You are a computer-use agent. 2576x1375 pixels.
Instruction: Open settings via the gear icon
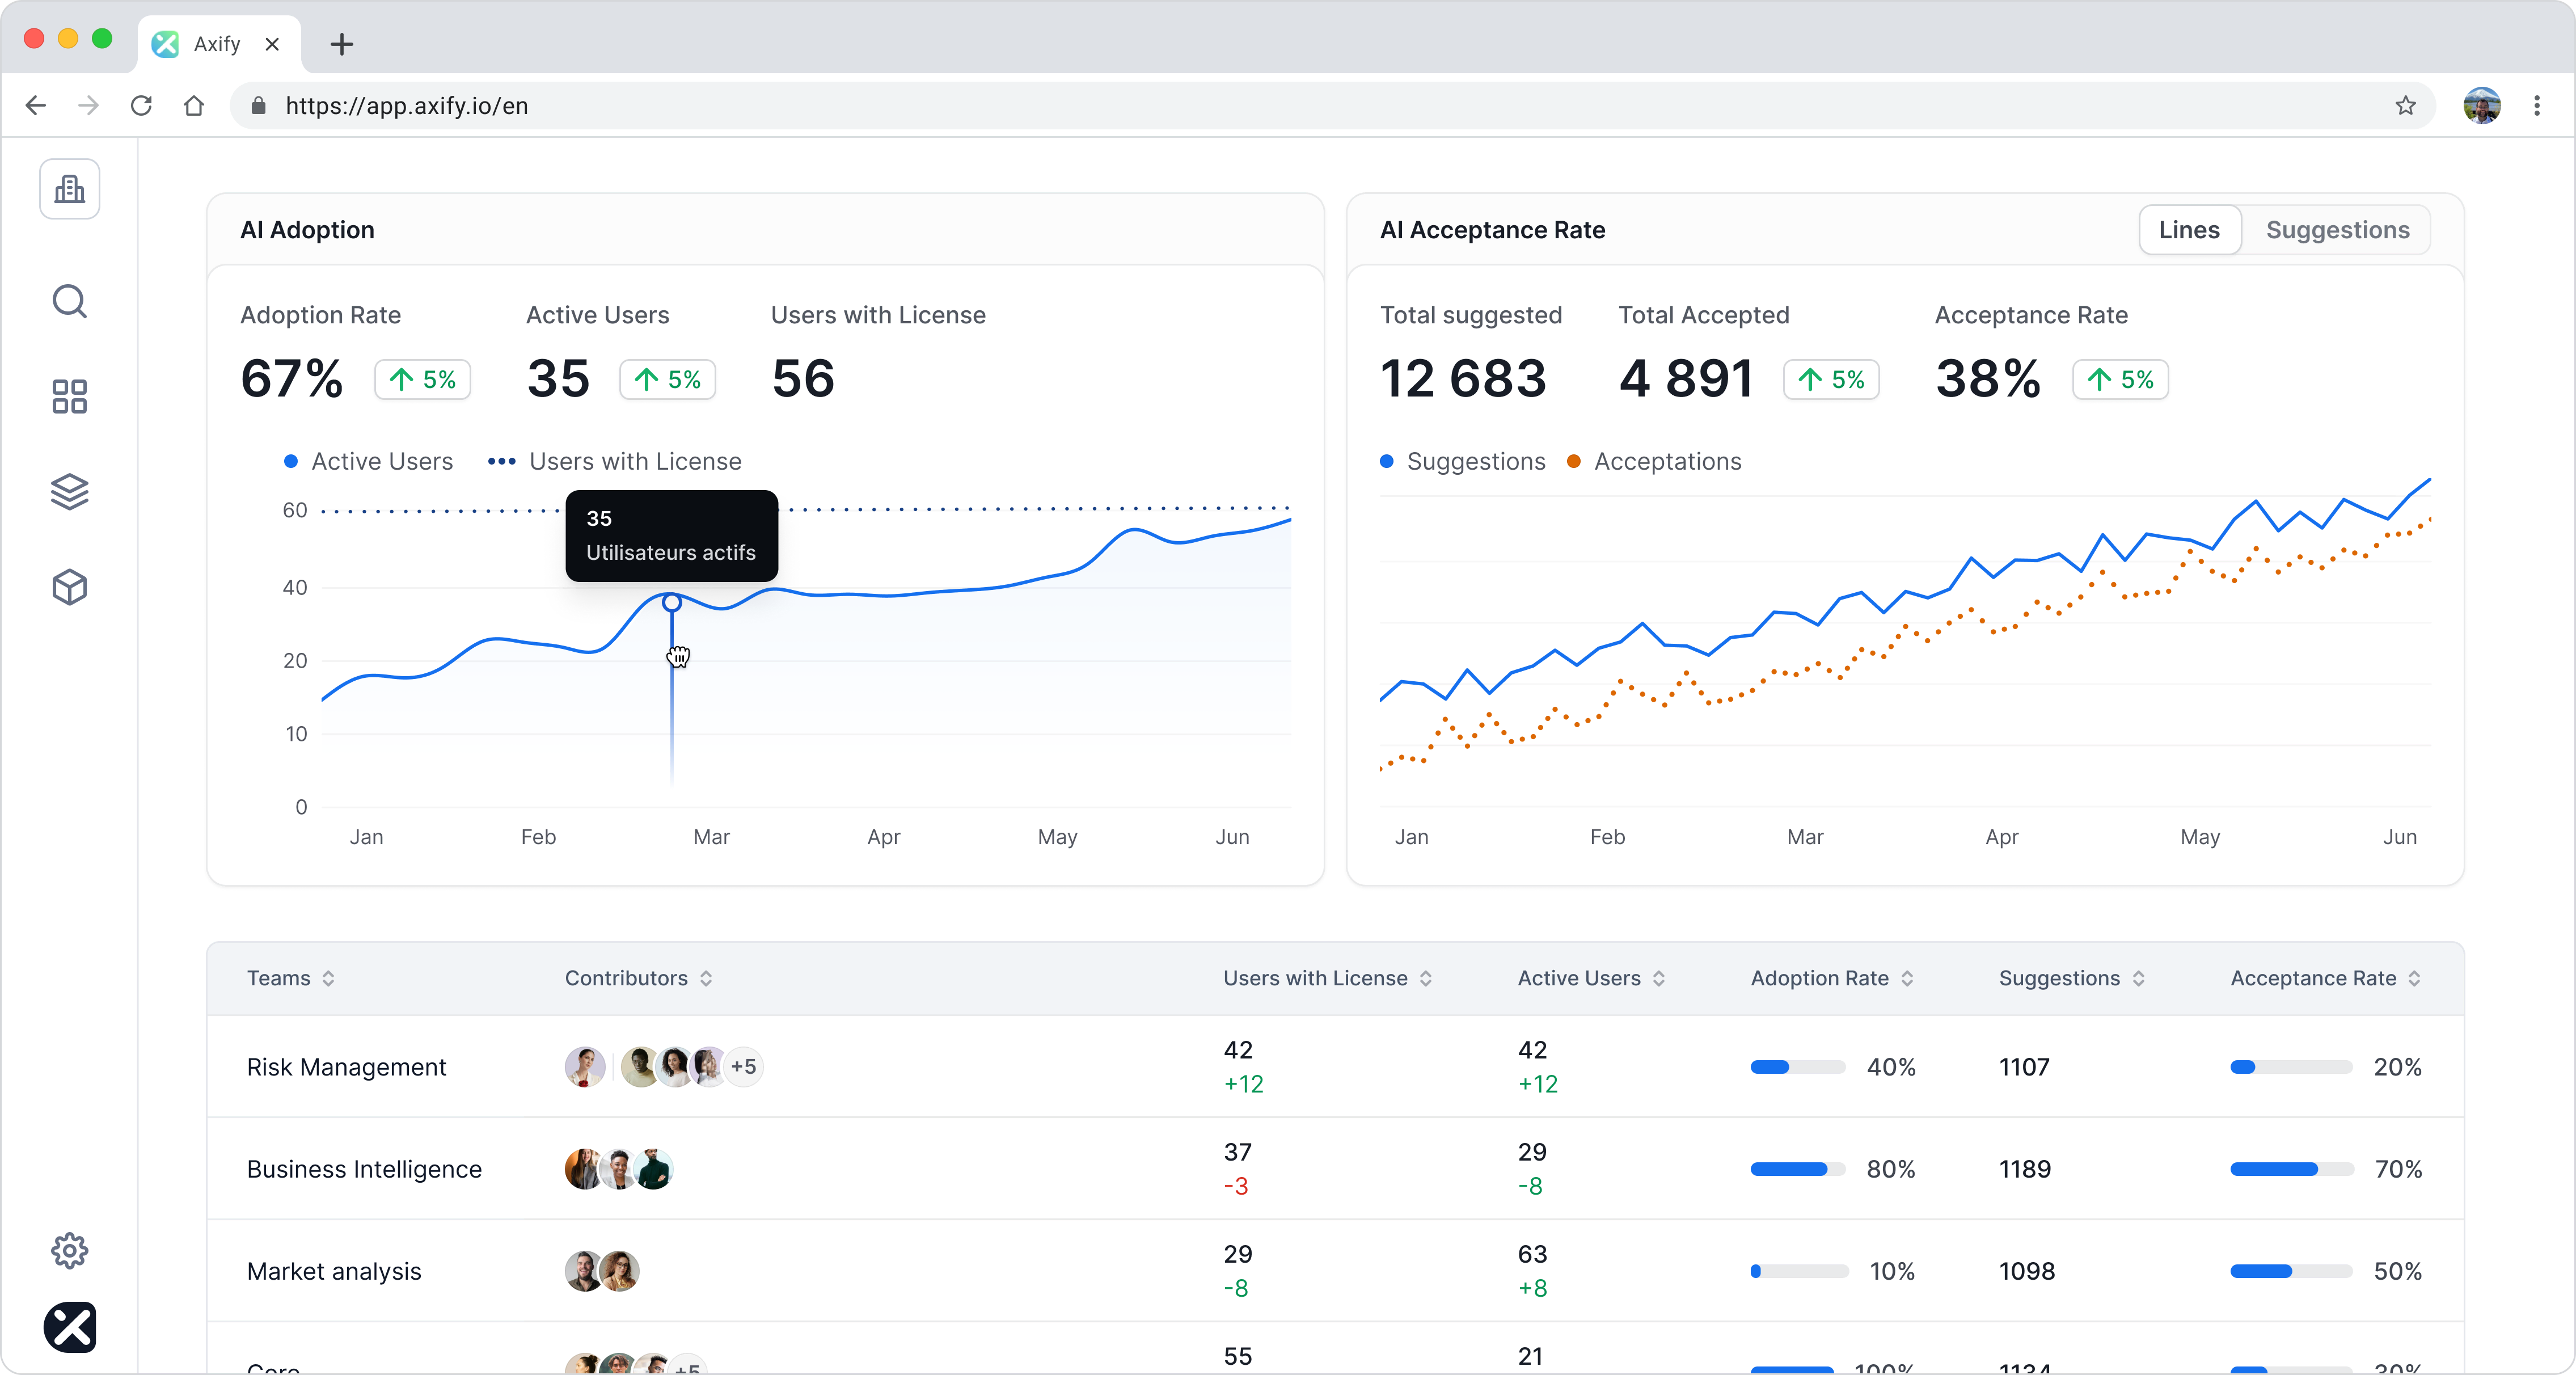[x=69, y=1250]
